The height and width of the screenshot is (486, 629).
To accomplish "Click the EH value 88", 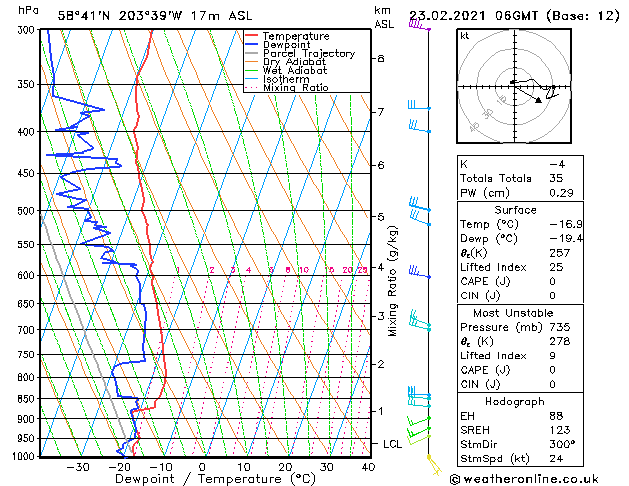I will click(x=556, y=416).
